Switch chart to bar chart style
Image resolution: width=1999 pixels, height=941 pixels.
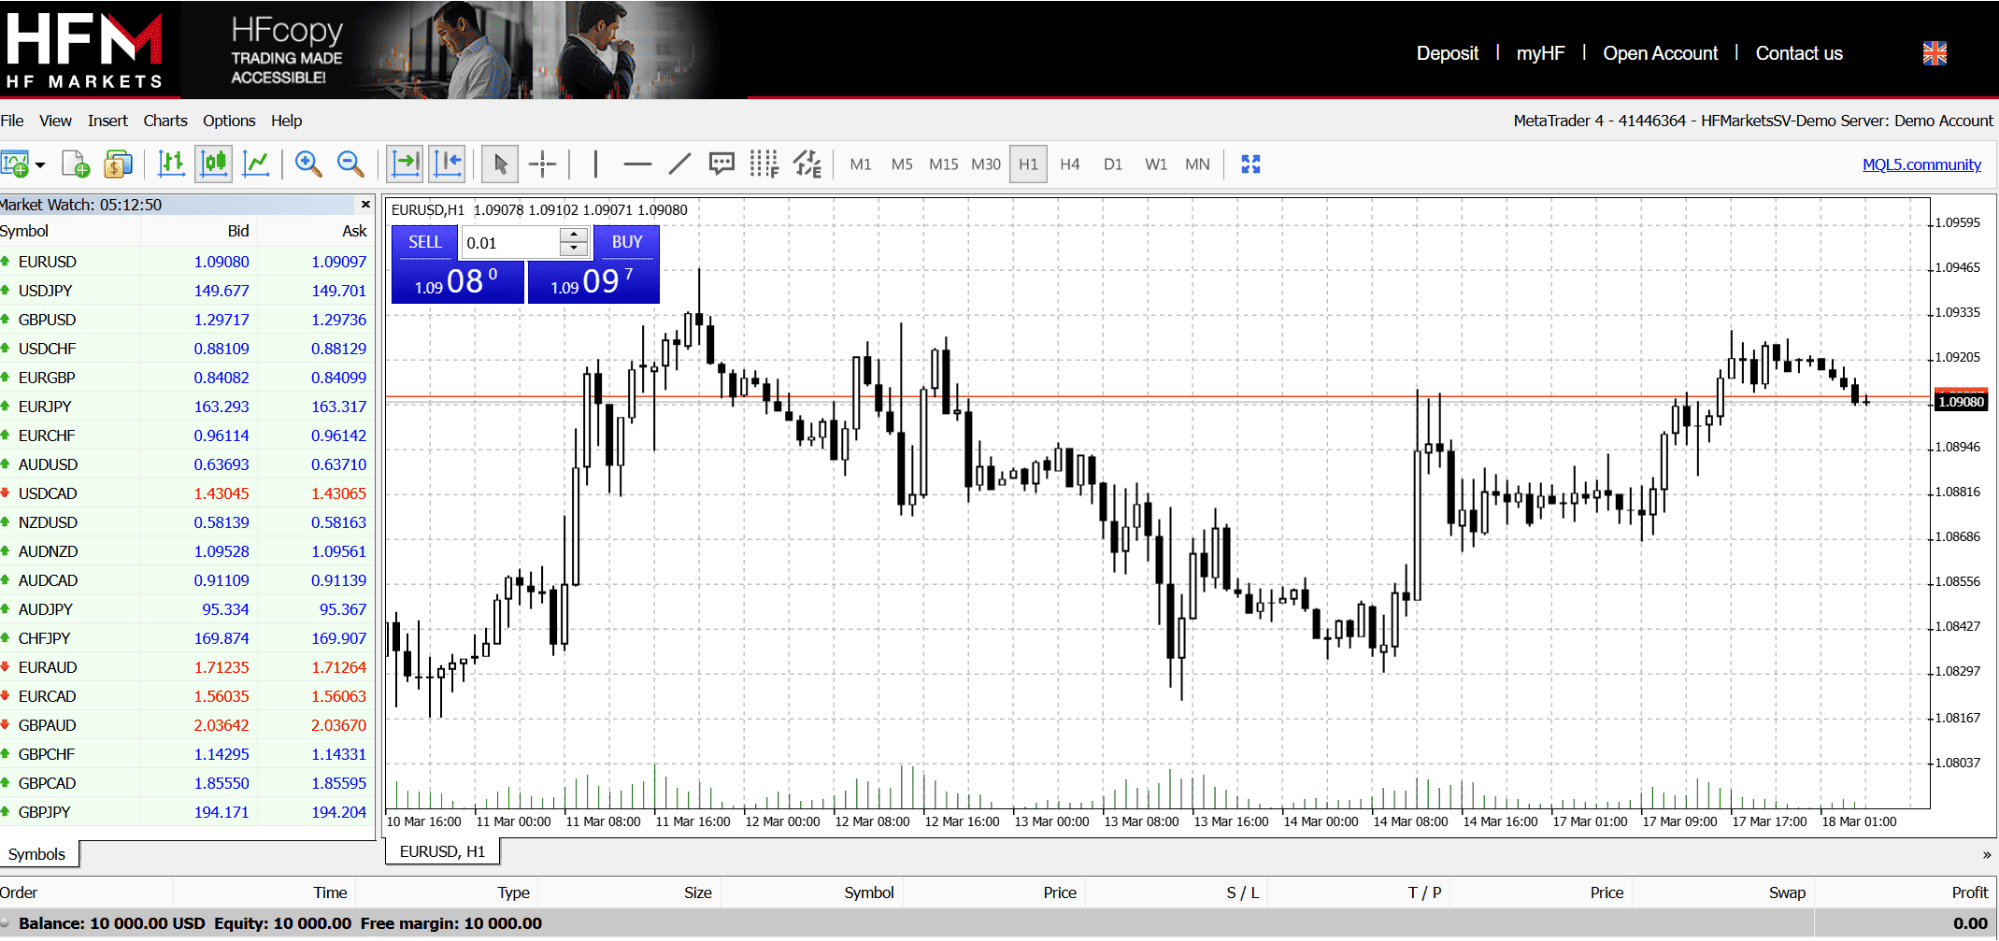[x=171, y=164]
